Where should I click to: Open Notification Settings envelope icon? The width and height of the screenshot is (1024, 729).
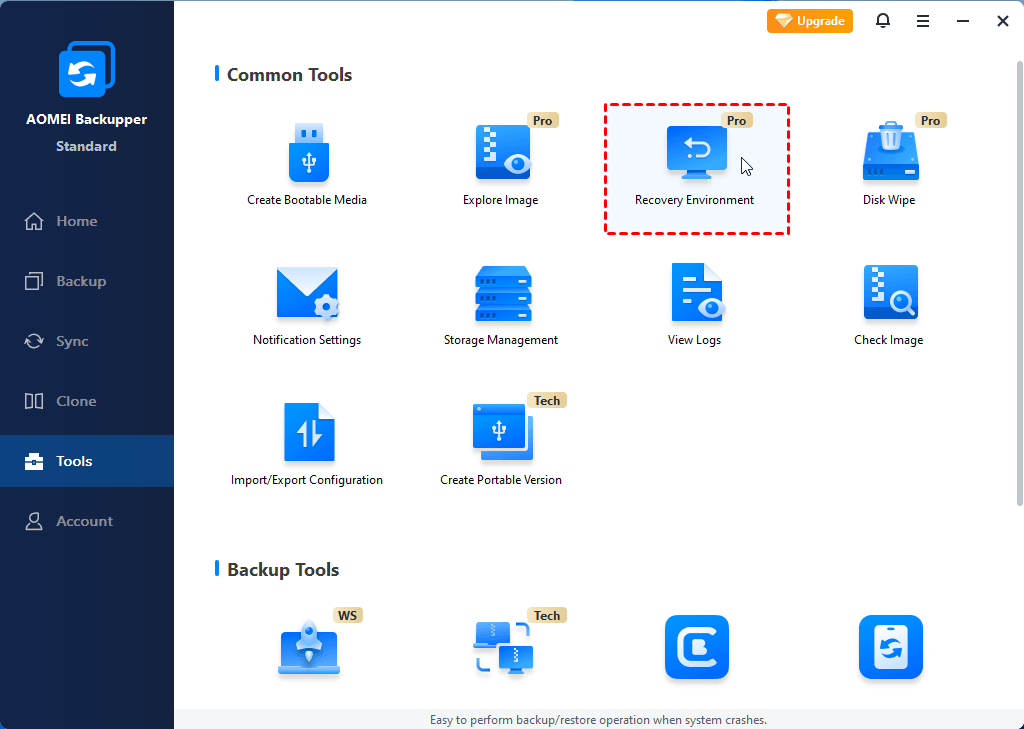pos(308,293)
